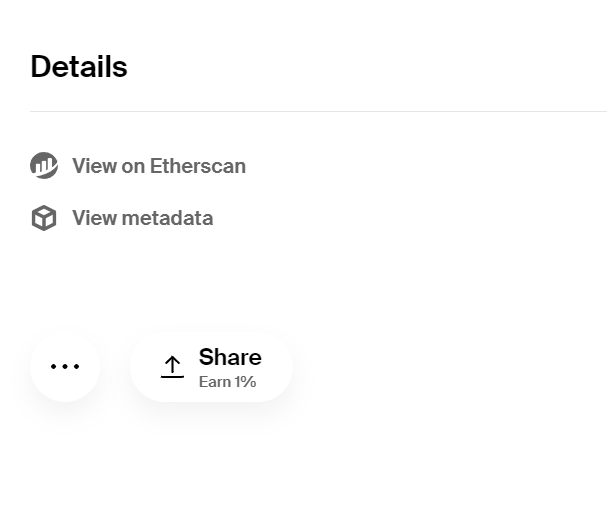Select the gray circular icon beside Etherscan

tap(44, 166)
